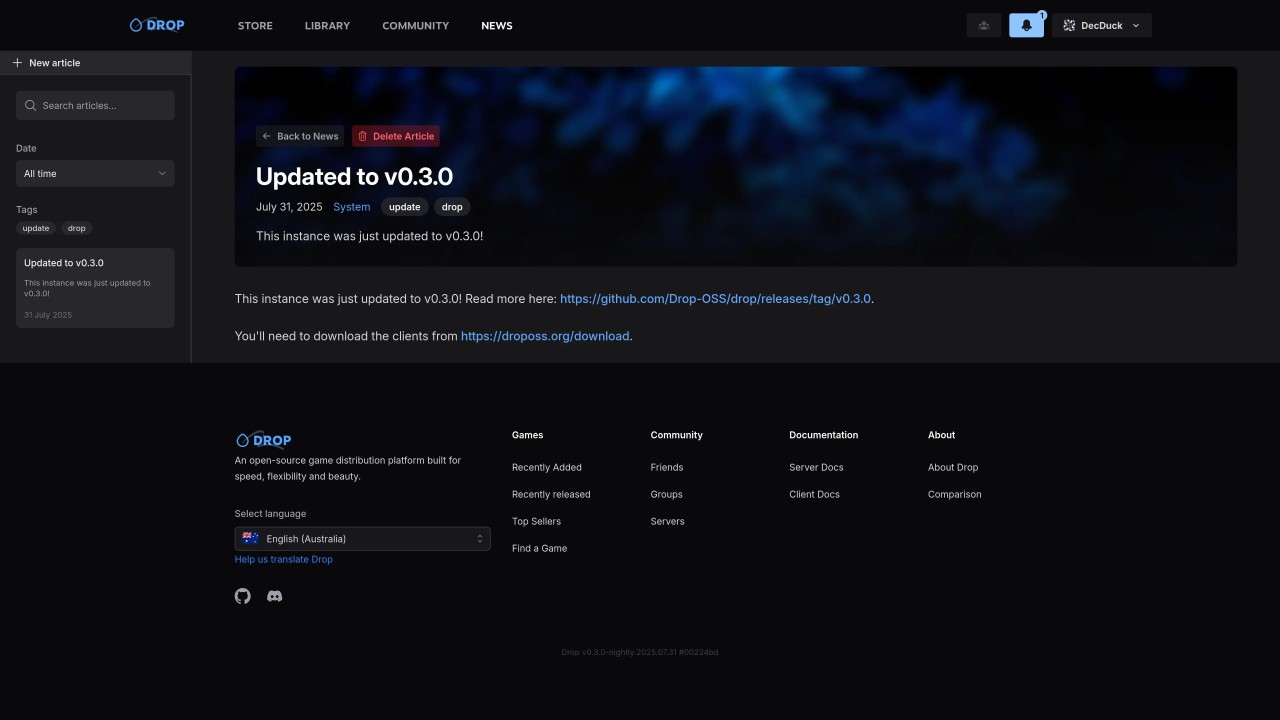
Task: Go Back to News
Action: tap(300, 136)
